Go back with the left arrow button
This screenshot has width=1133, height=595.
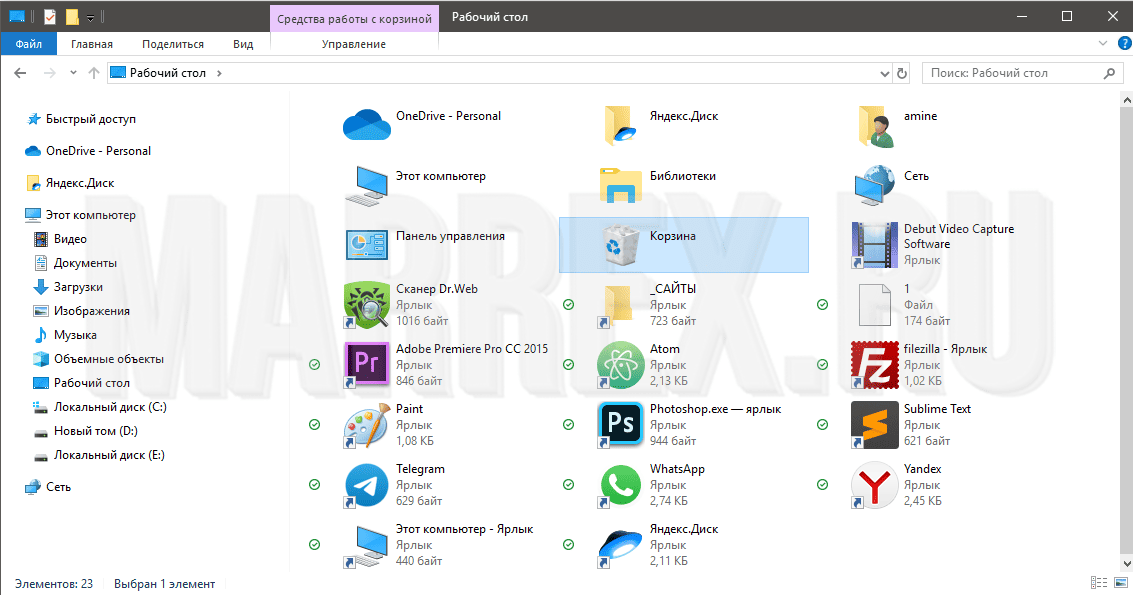[x=20, y=73]
